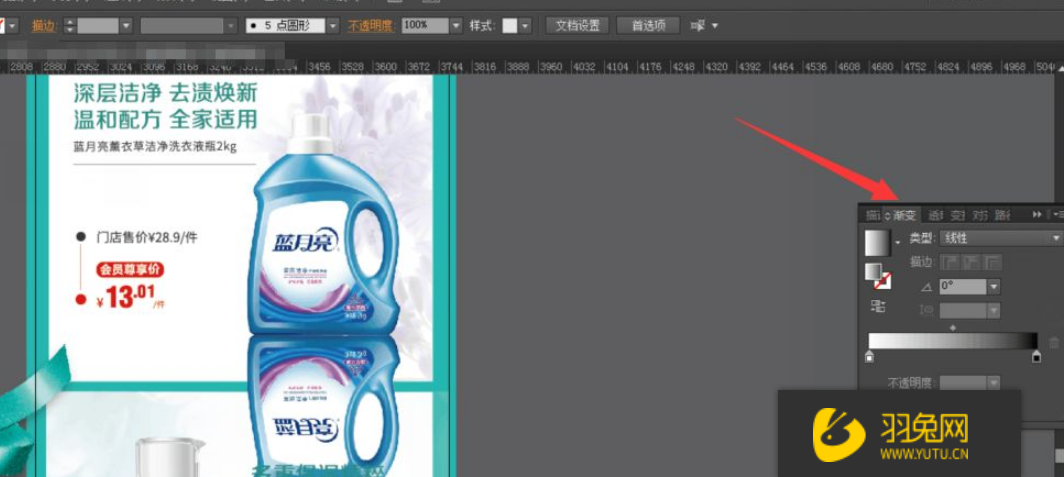
Task: Select the black gradient stop
Action: click(1037, 356)
